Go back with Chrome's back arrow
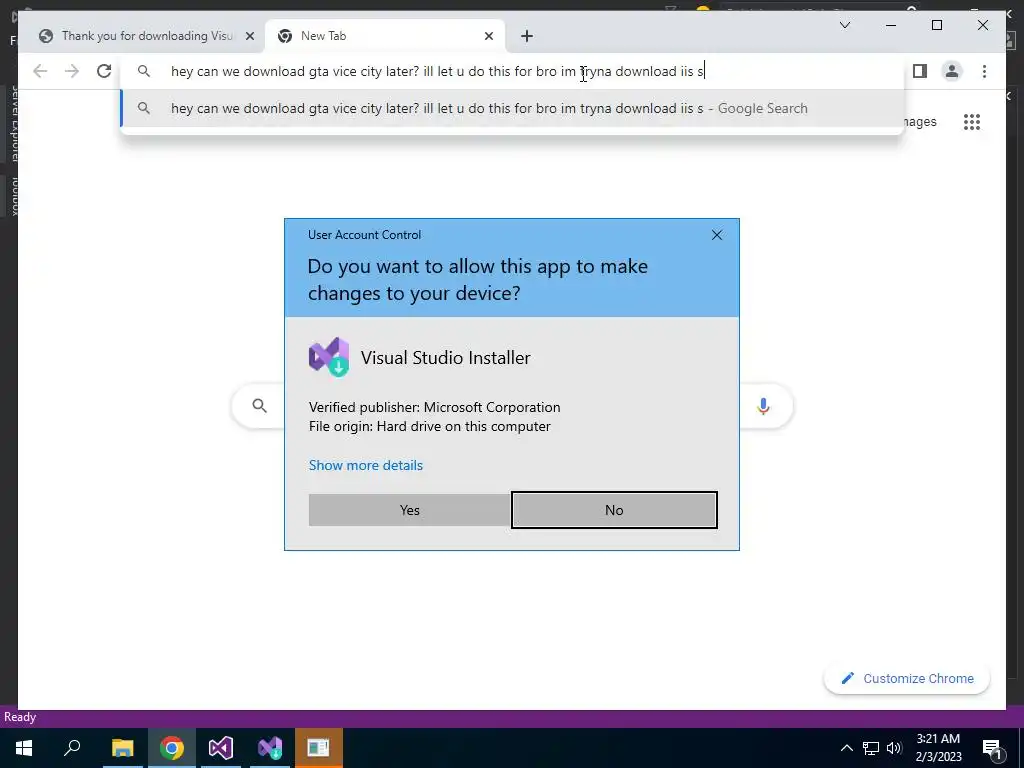This screenshot has width=1024, height=768. (x=40, y=71)
